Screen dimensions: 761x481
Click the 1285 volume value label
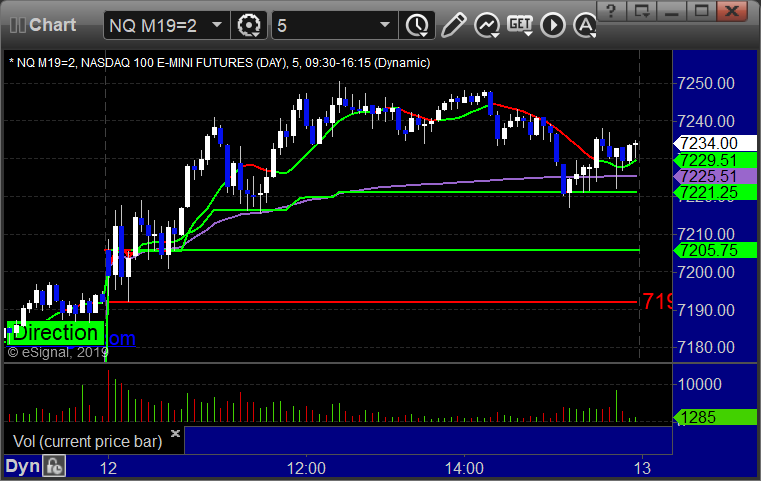coord(714,417)
